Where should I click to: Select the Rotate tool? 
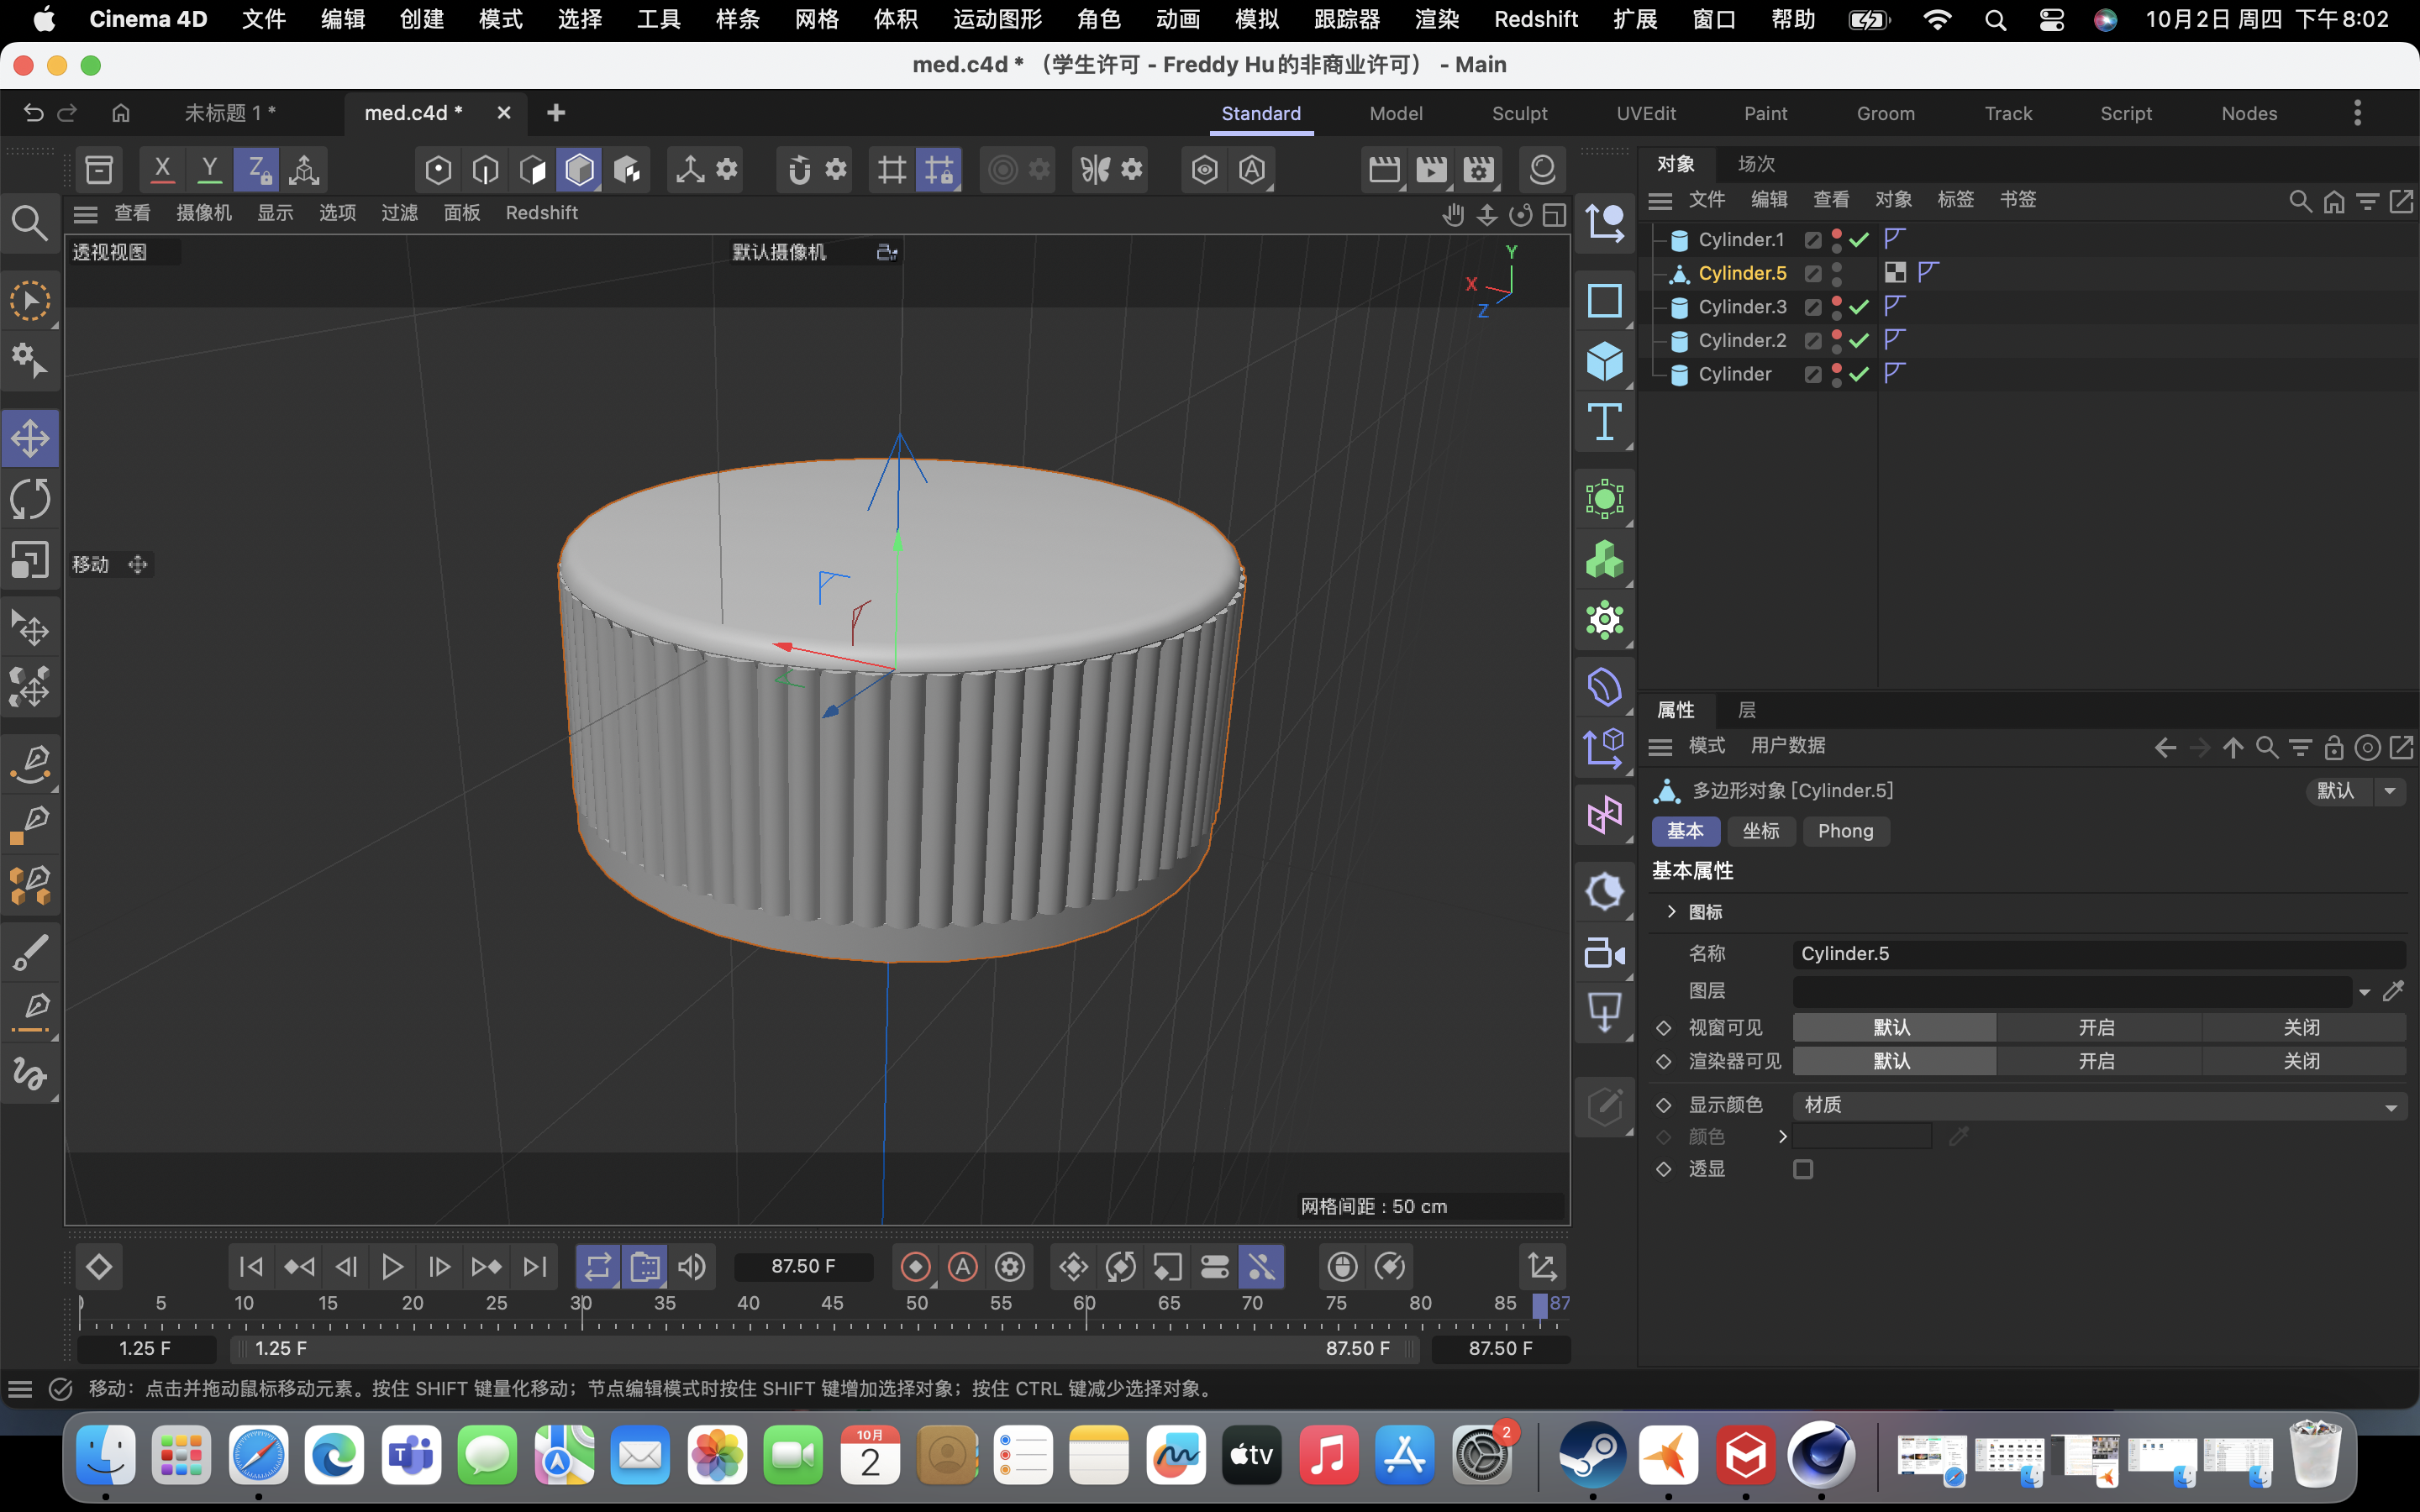pos(30,498)
